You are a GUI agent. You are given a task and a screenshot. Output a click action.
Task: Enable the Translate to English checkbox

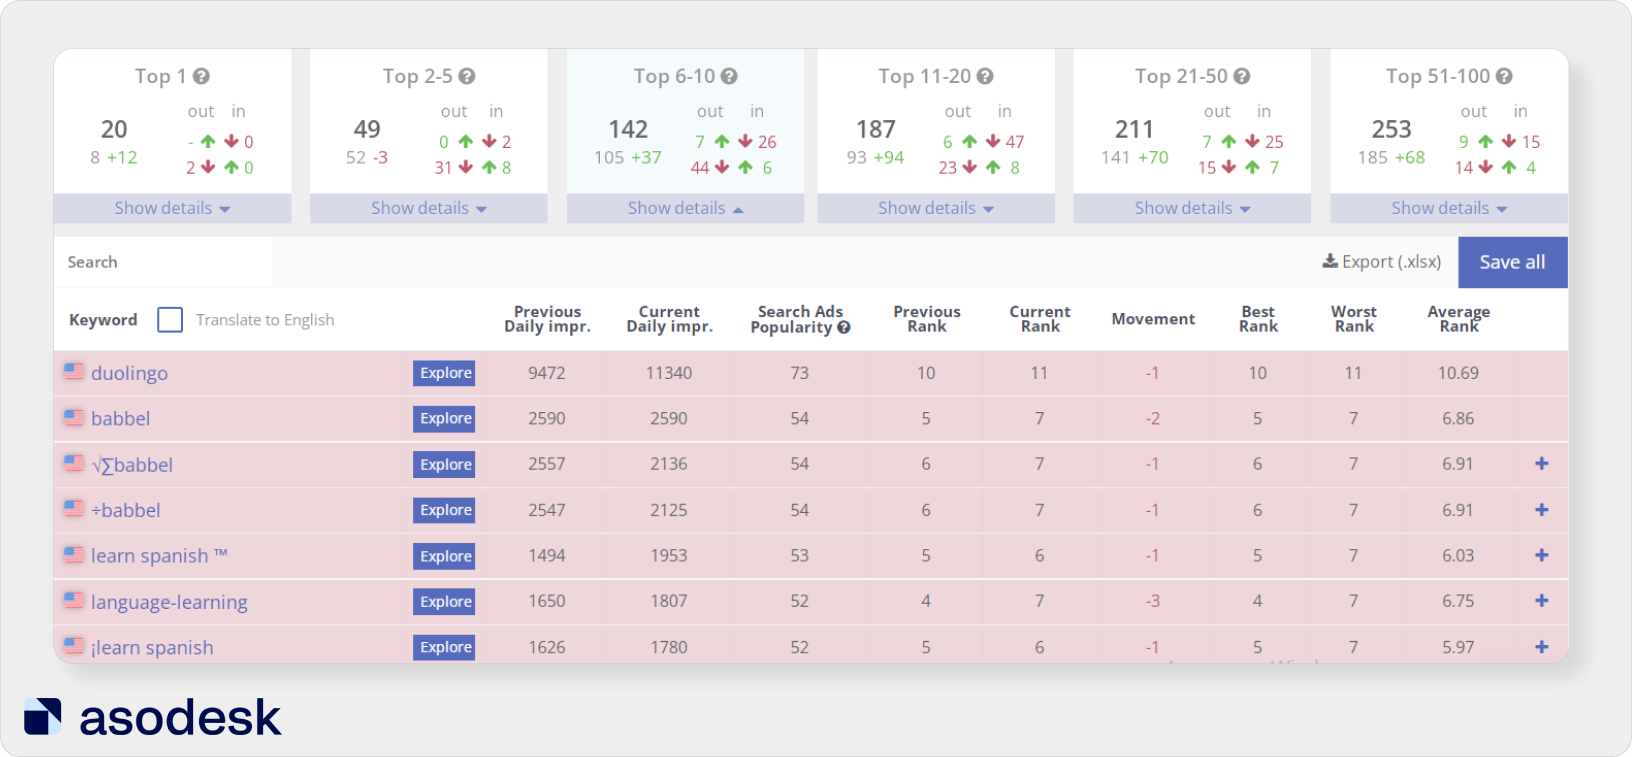170,320
